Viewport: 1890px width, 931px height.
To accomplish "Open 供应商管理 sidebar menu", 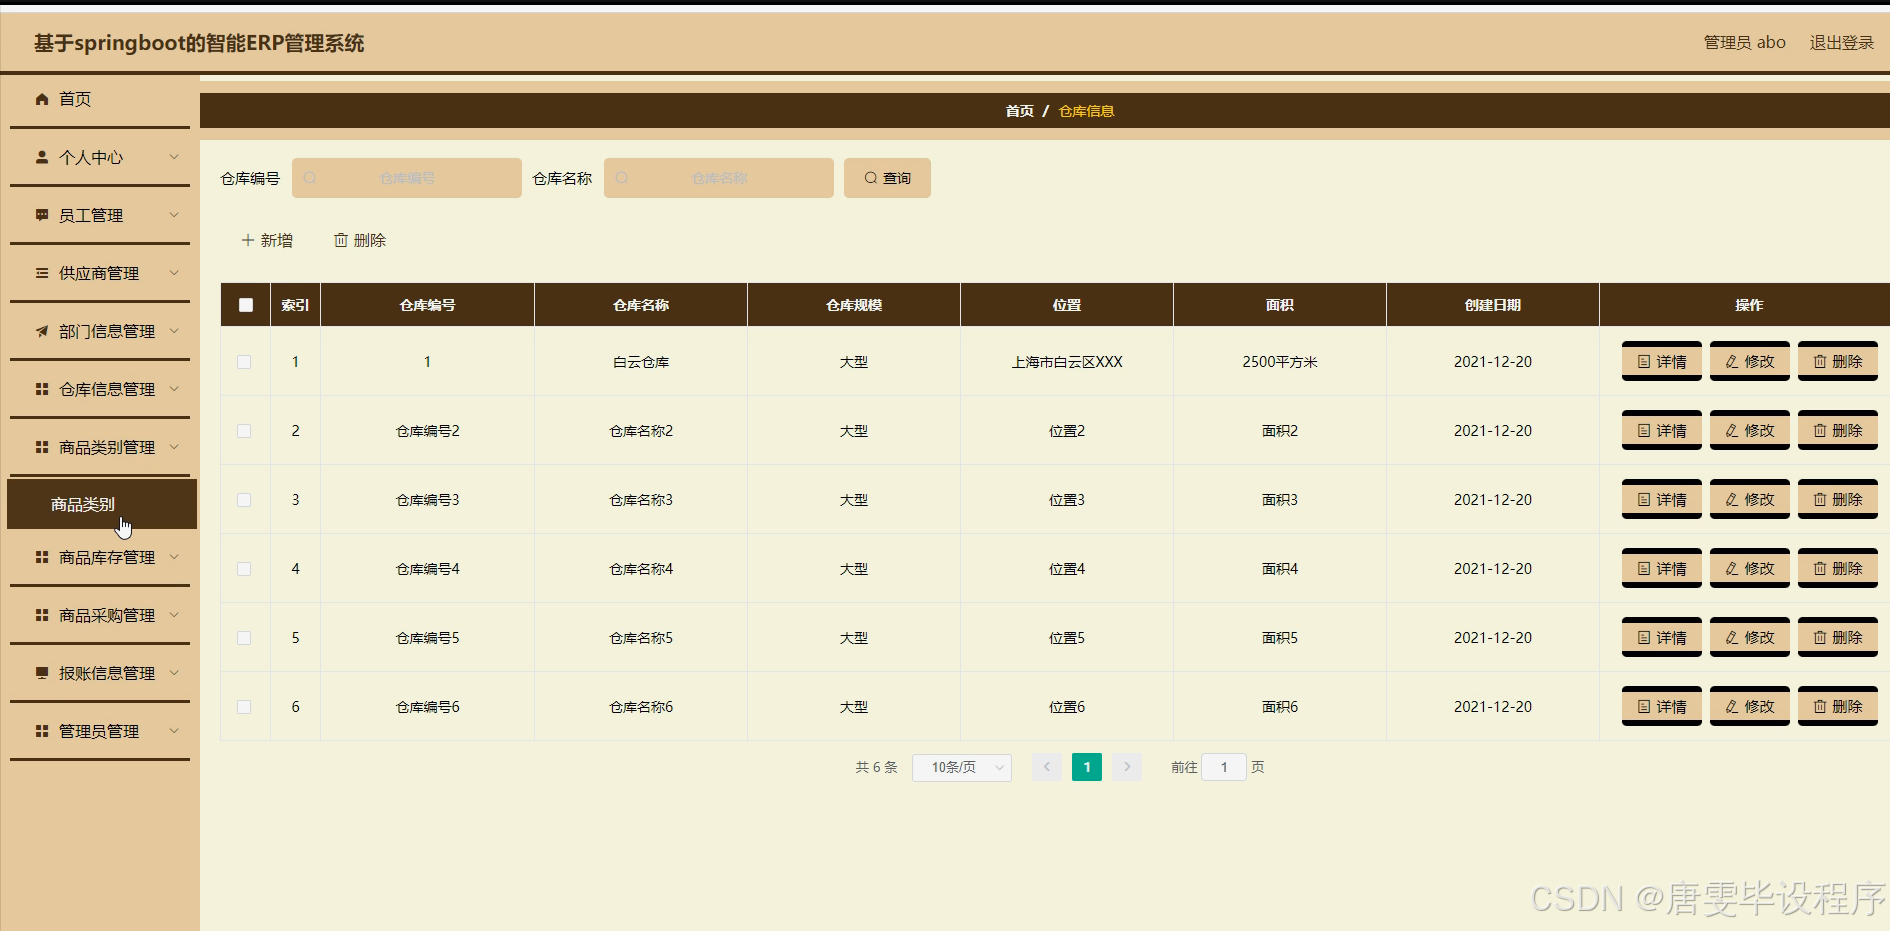I will pyautogui.click(x=100, y=273).
